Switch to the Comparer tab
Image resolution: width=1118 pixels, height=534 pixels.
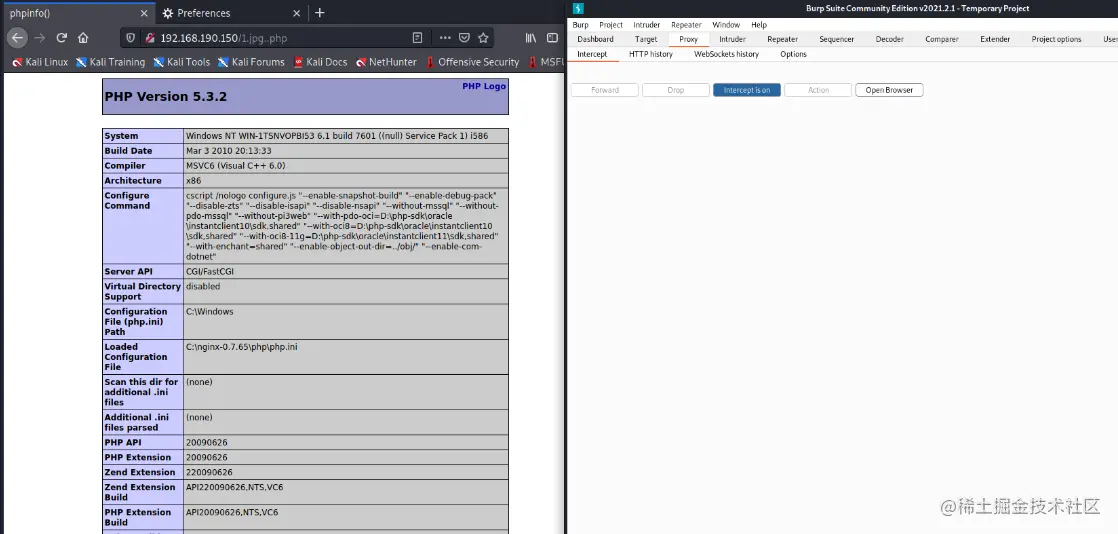[x=942, y=39]
